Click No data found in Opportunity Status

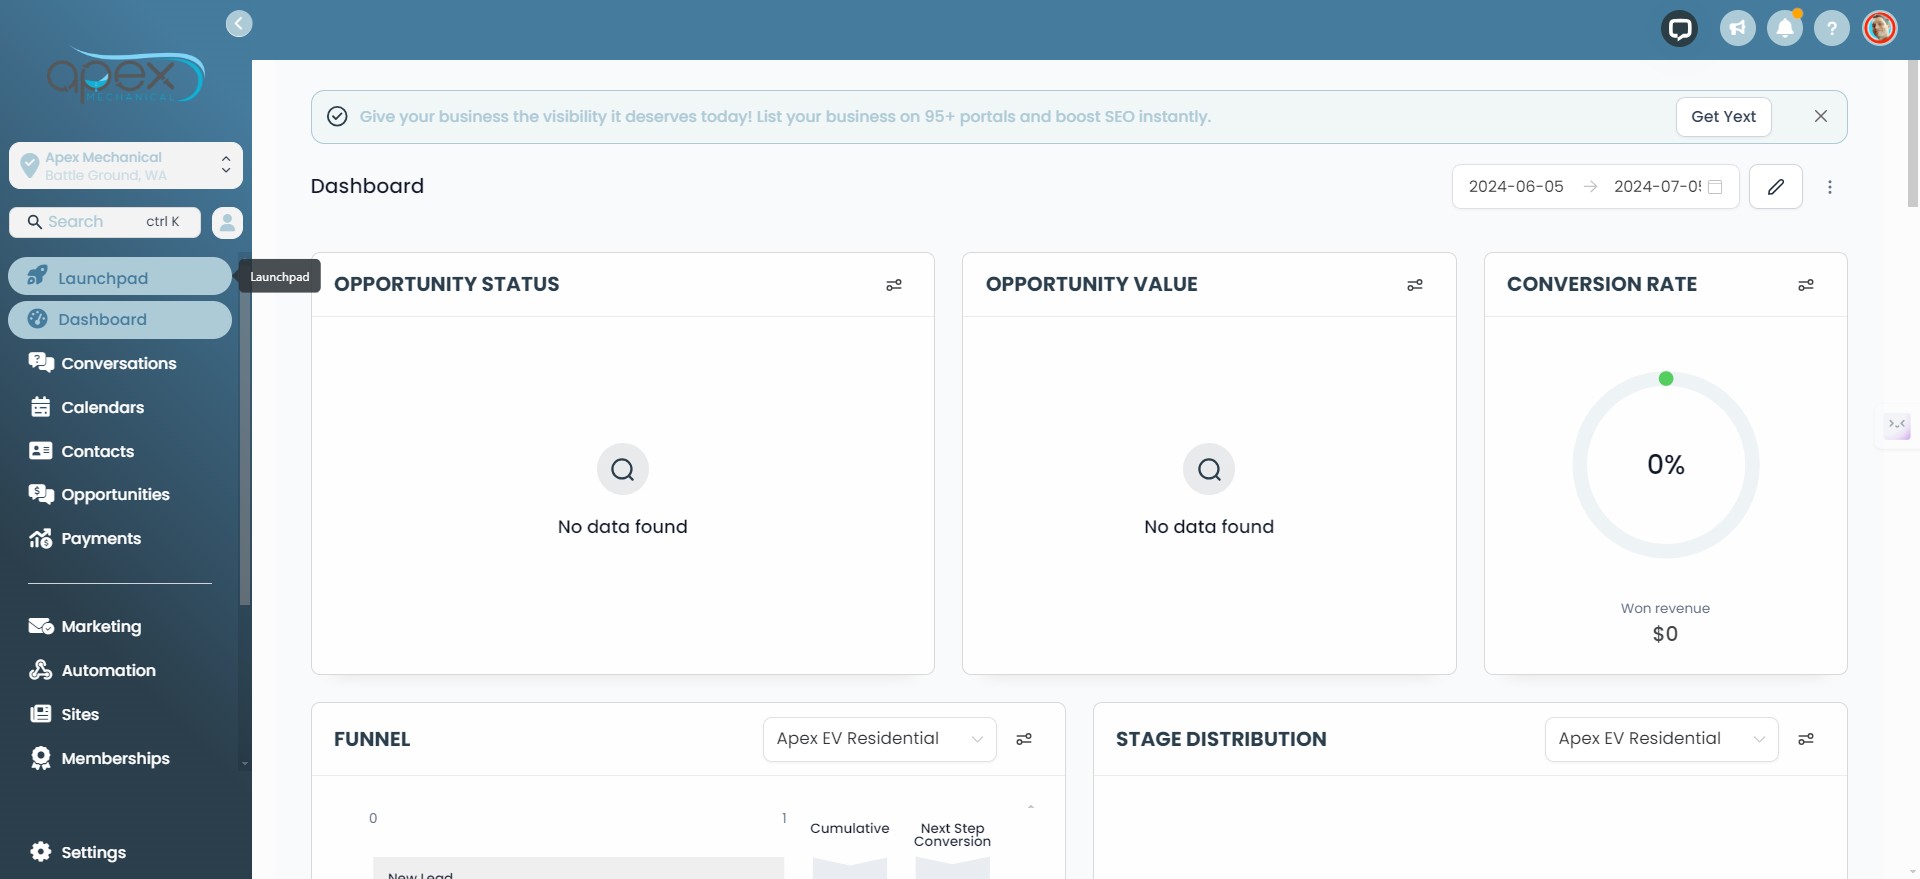(623, 527)
